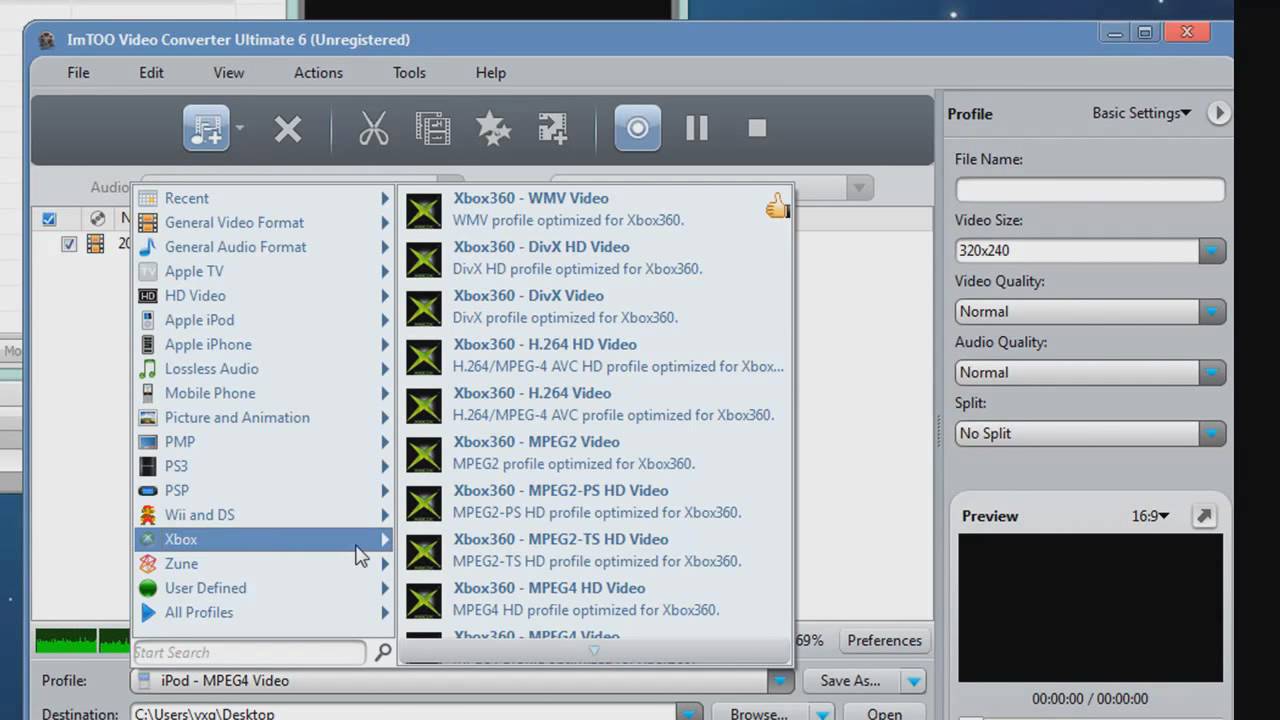The width and height of the screenshot is (1280, 720).
Task: Select the PS3 category
Action: tap(264, 466)
